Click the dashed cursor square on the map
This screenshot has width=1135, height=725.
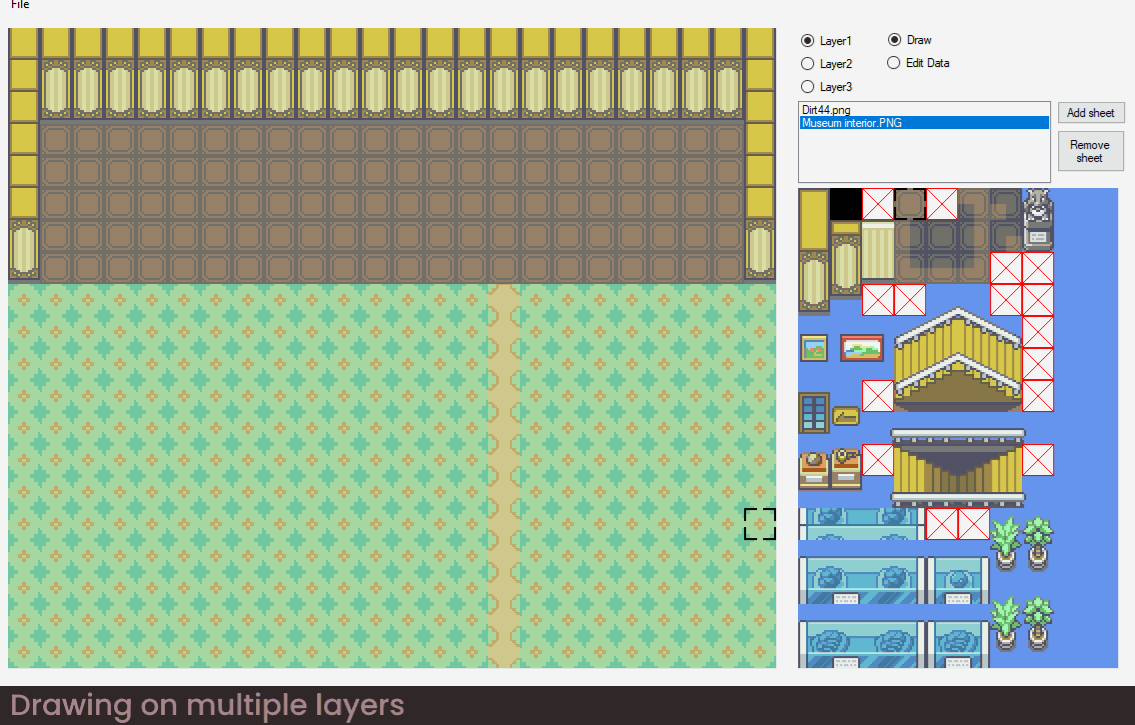coord(760,524)
